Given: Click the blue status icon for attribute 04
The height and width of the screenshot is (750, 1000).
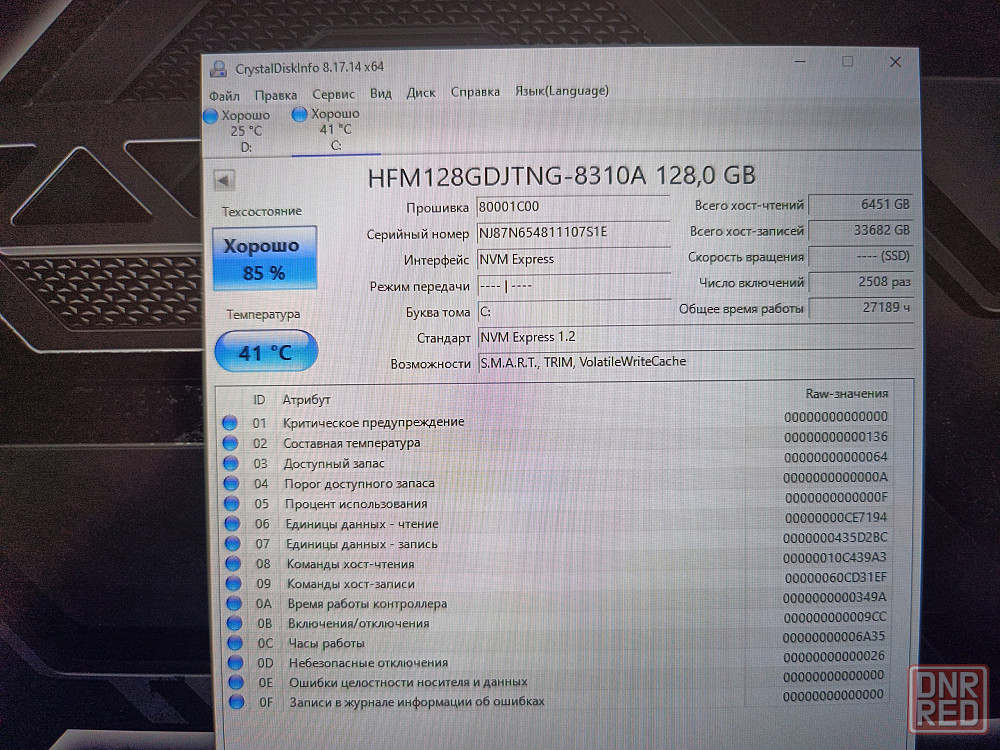Looking at the screenshot, I should pos(231,483).
